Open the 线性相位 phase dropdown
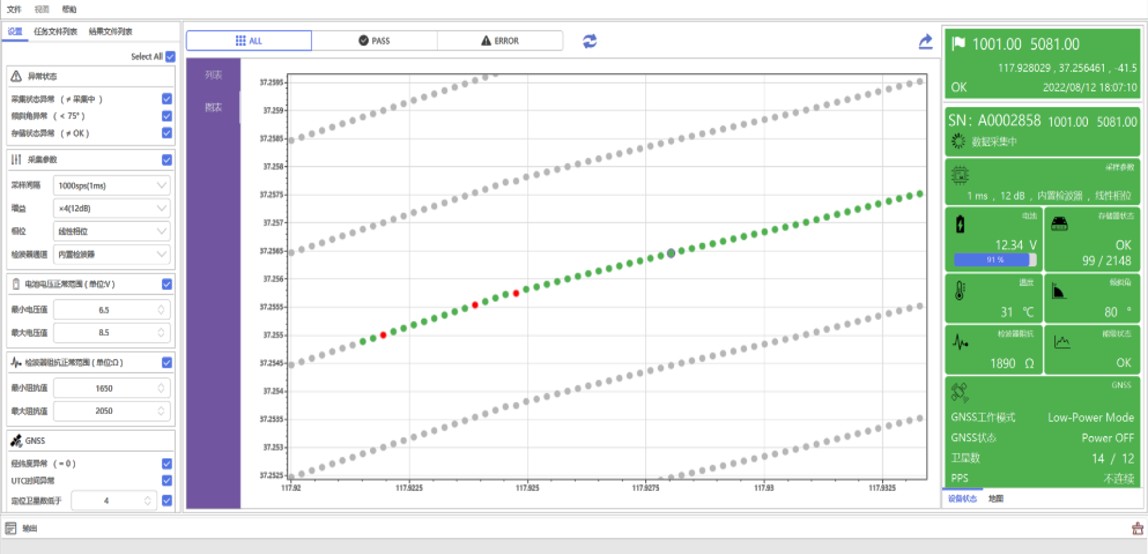 tap(112, 231)
